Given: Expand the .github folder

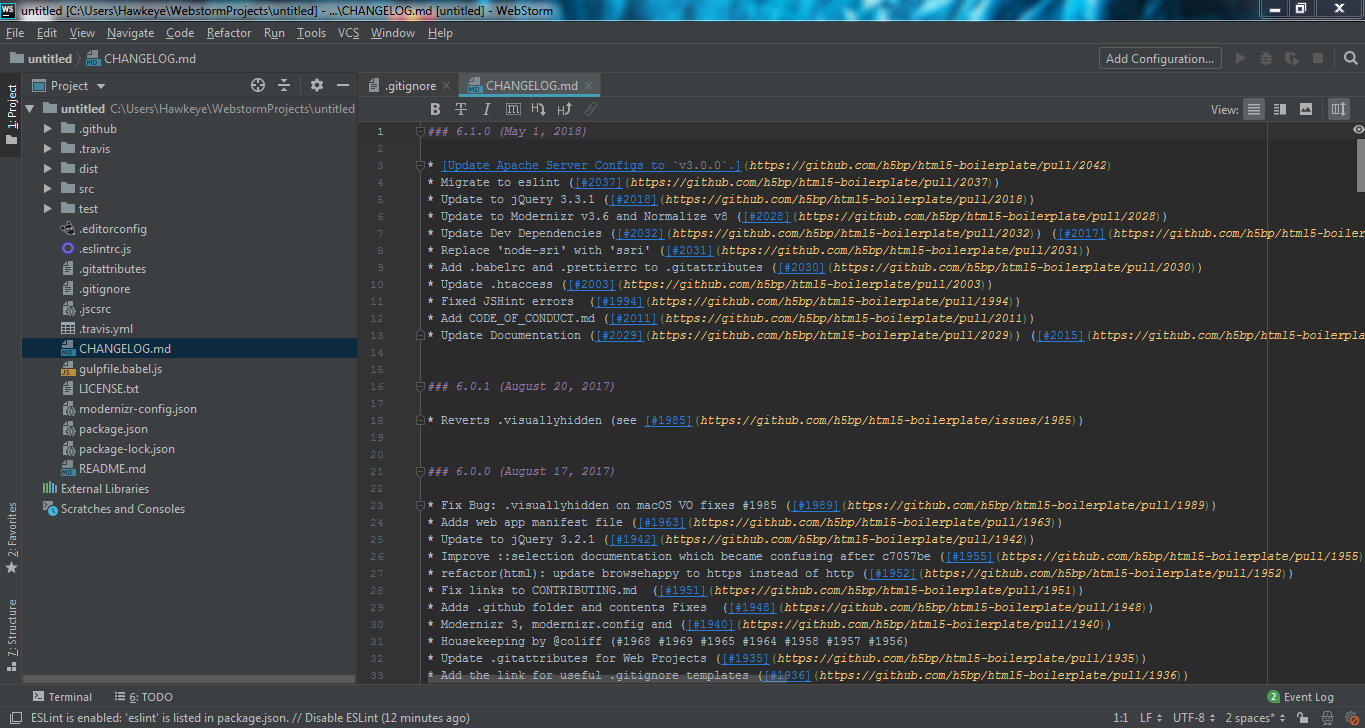Looking at the screenshot, I should (x=48, y=129).
